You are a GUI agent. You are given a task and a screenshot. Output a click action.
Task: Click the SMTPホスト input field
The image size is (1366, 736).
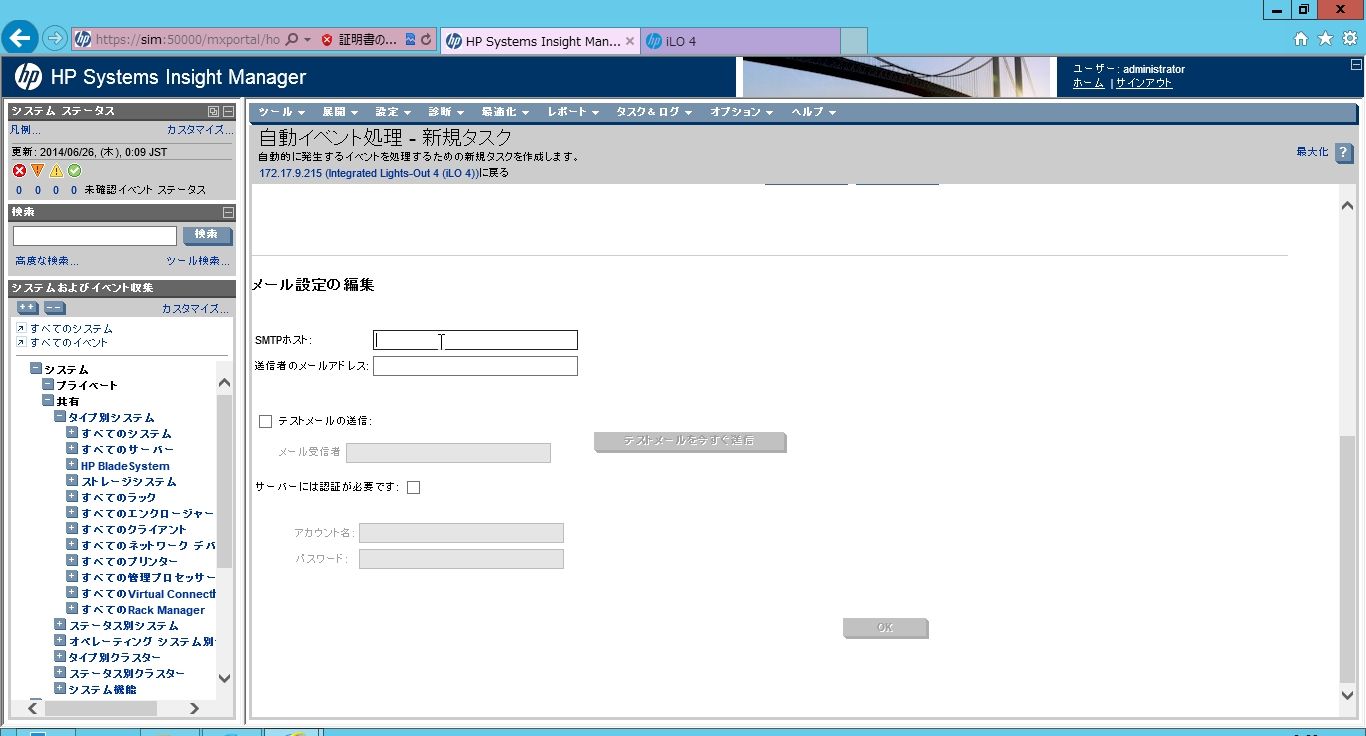click(475, 340)
